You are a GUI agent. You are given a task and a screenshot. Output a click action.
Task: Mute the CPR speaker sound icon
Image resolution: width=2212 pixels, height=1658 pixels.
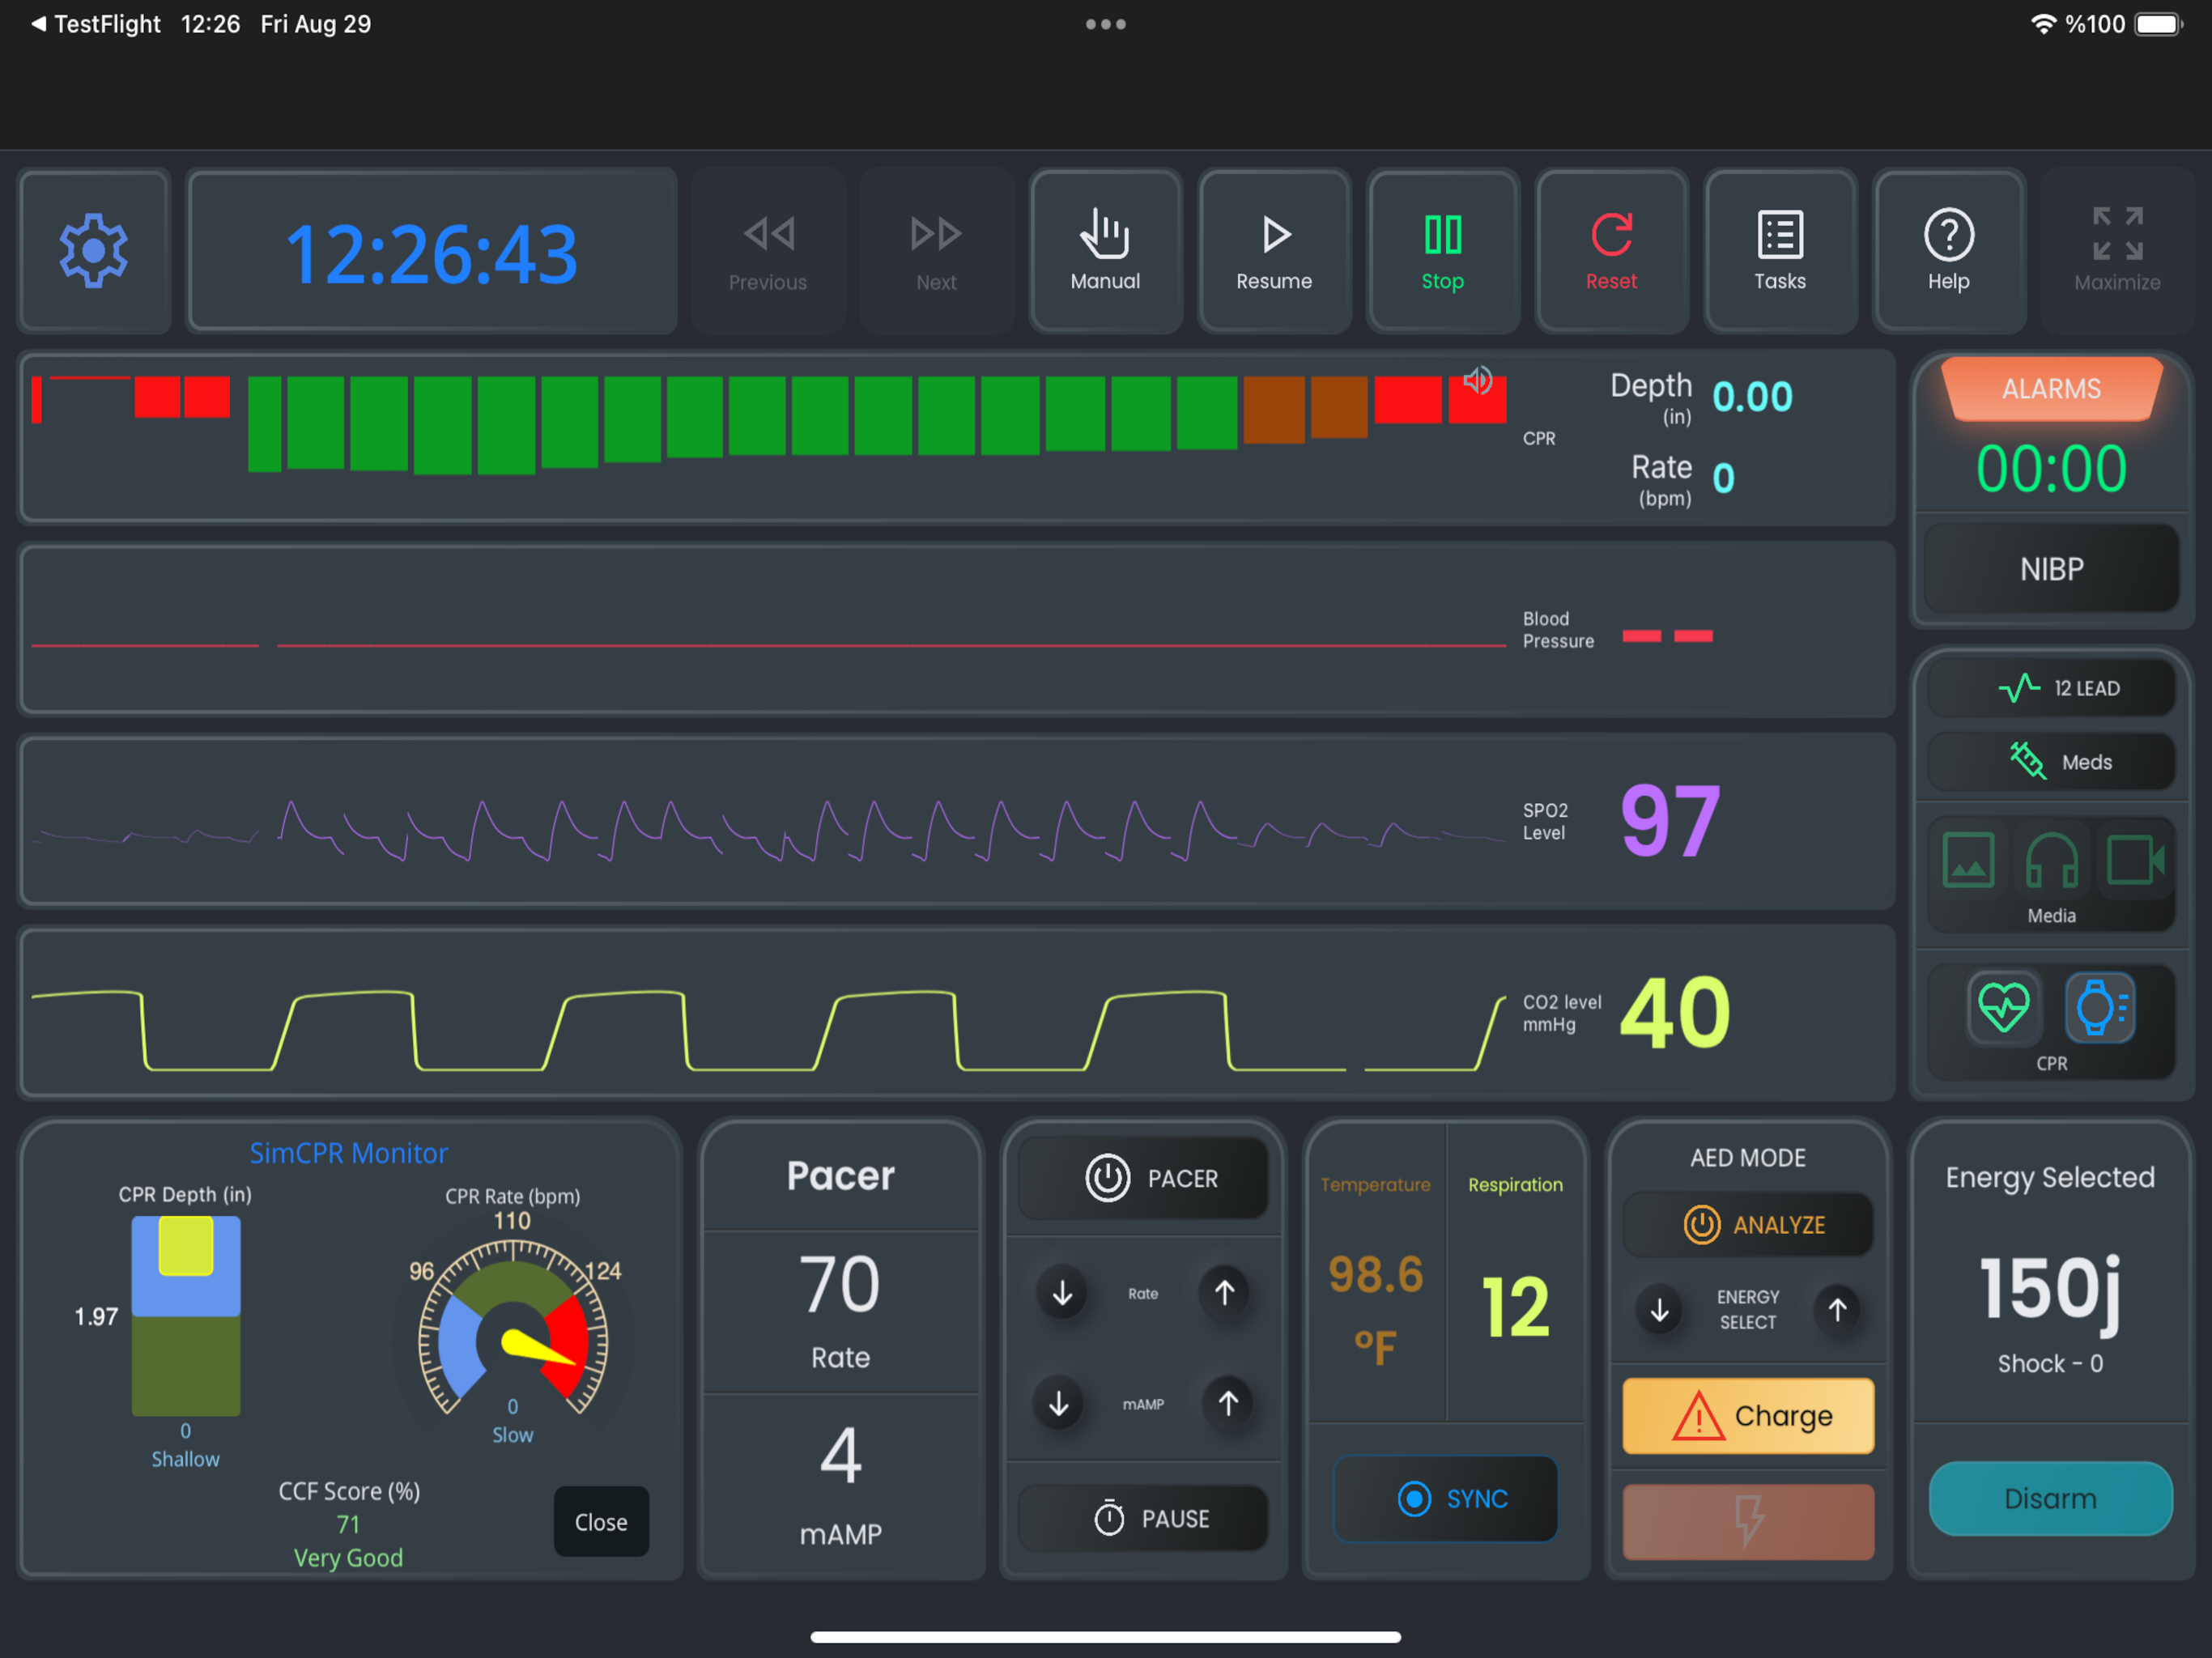coord(1478,380)
